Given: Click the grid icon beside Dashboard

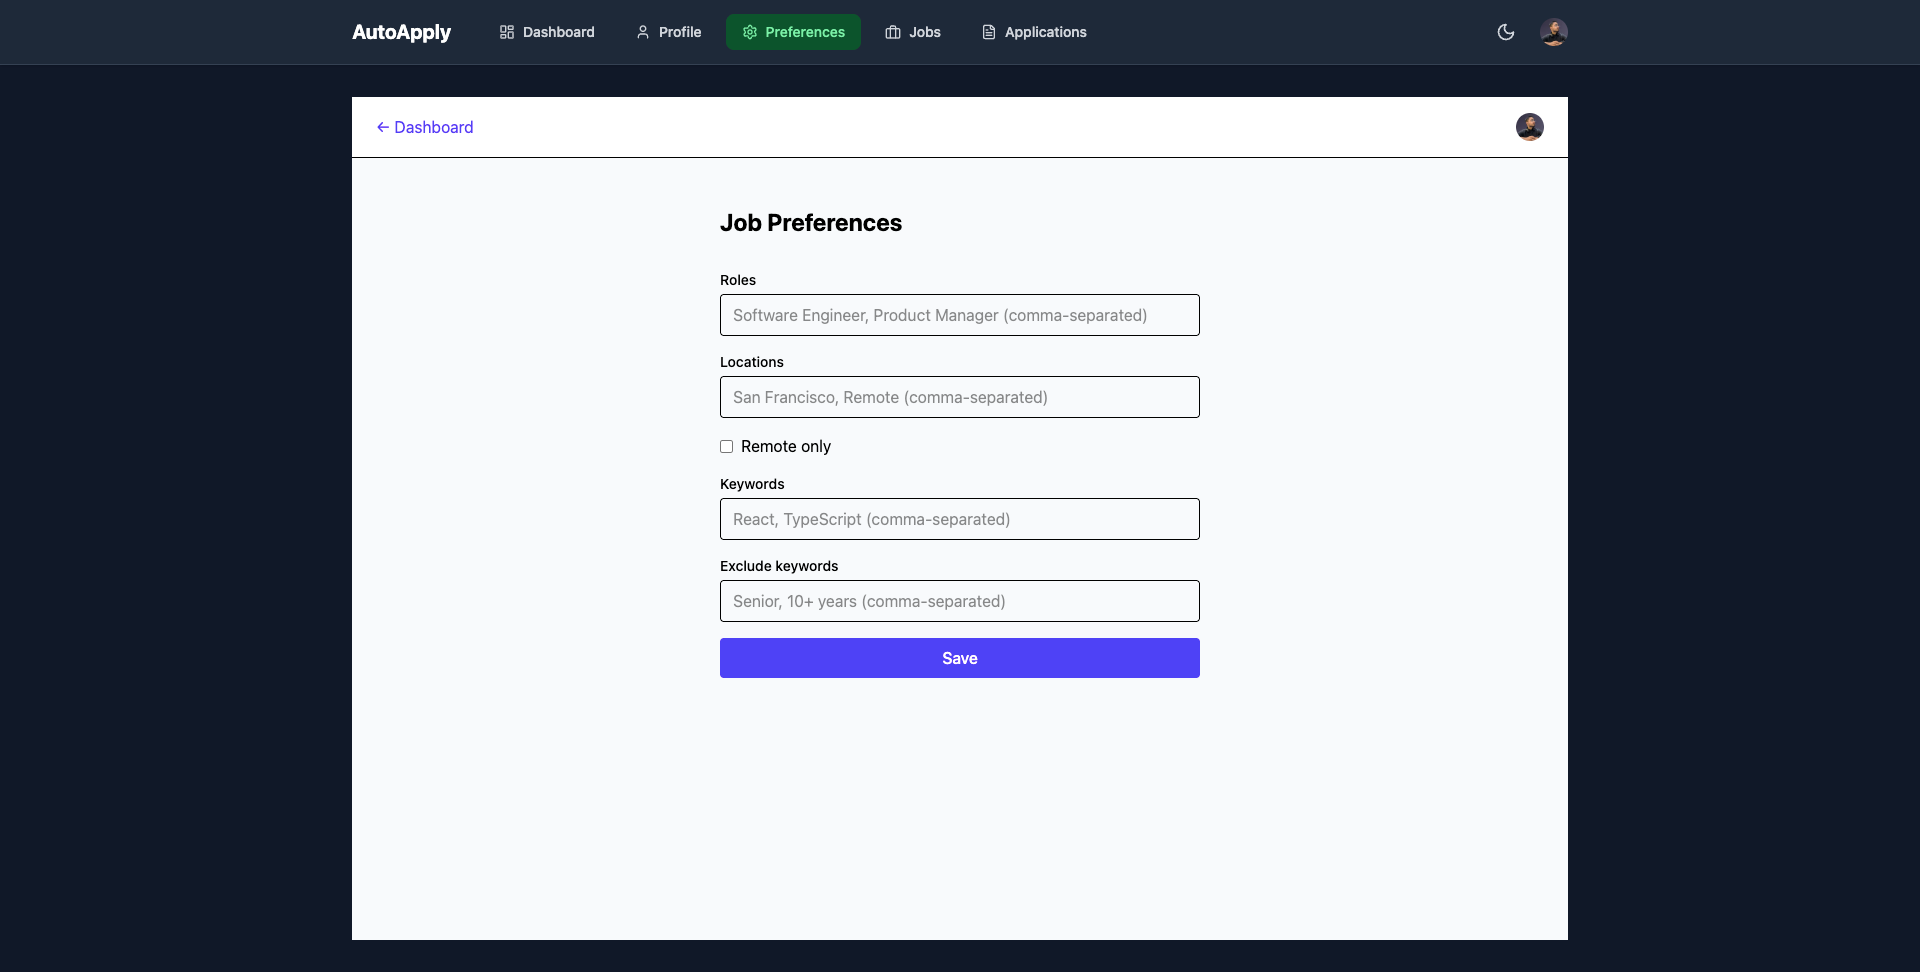Looking at the screenshot, I should [507, 32].
